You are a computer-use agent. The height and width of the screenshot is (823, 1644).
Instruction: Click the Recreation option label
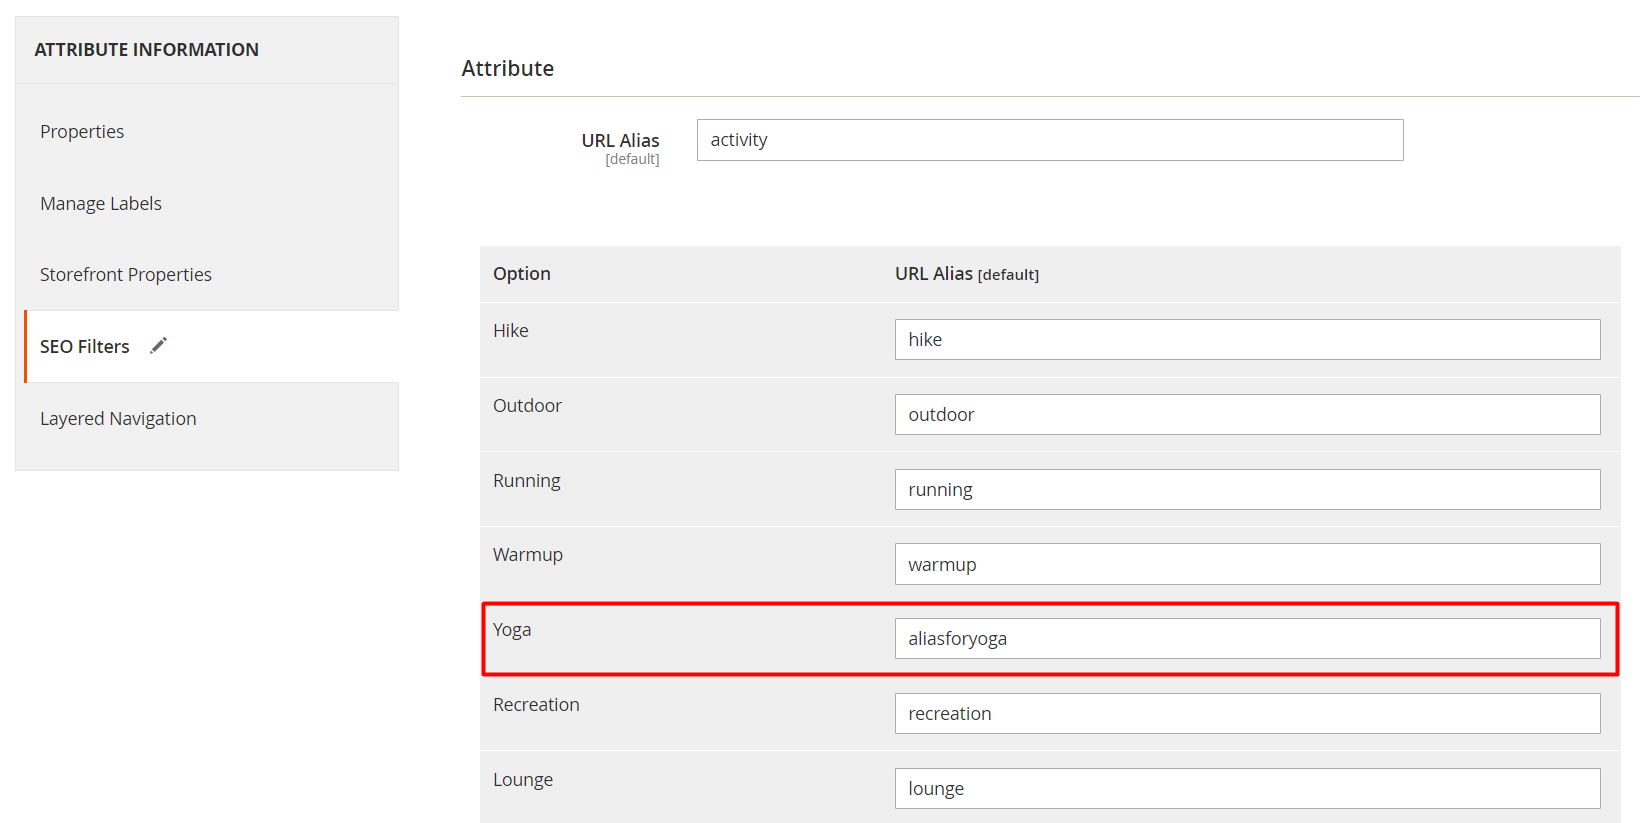point(536,705)
